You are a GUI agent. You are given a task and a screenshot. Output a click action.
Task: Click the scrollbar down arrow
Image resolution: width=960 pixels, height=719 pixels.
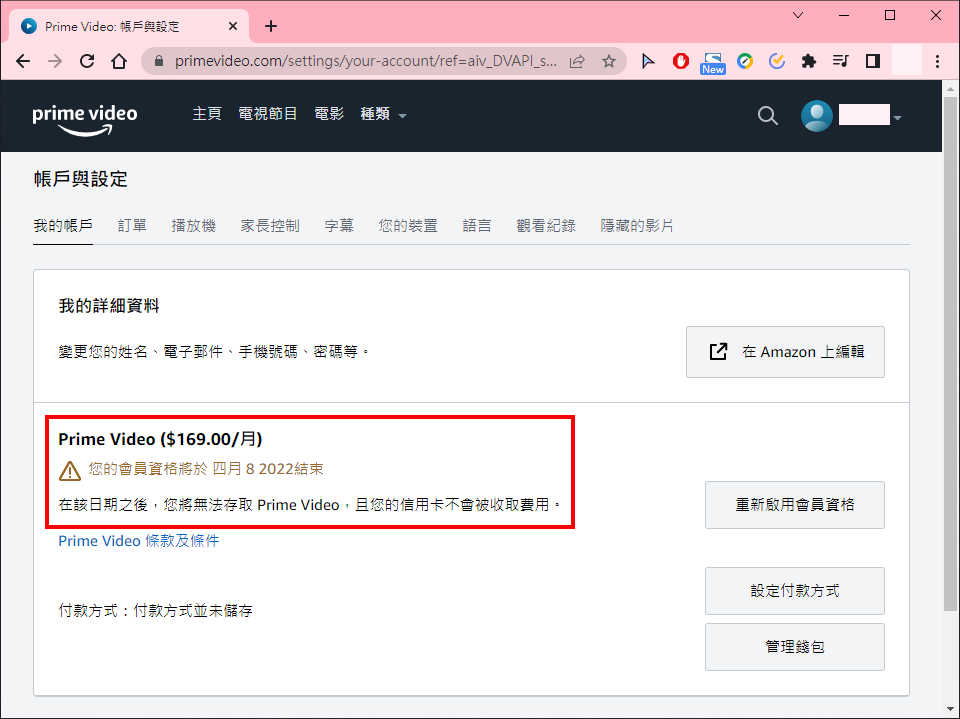950,709
